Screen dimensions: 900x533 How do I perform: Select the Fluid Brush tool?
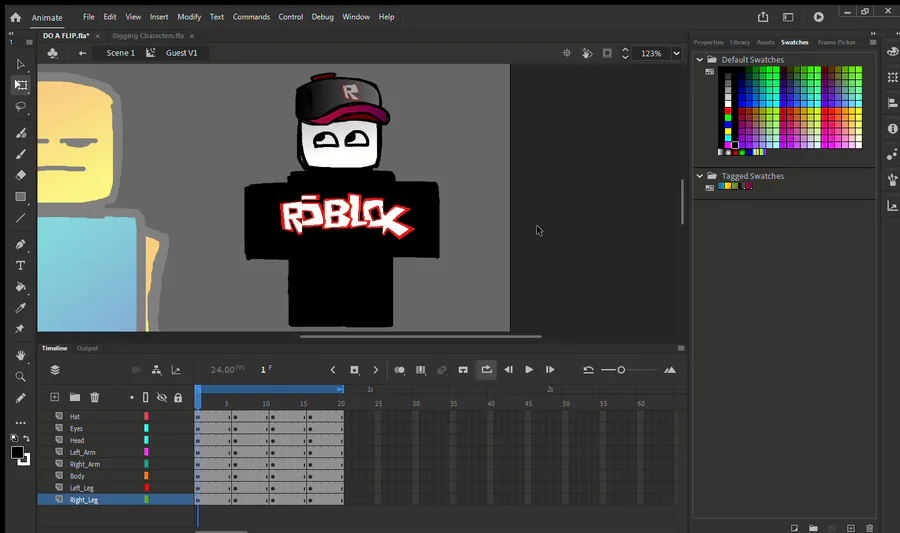click(x=21, y=133)
